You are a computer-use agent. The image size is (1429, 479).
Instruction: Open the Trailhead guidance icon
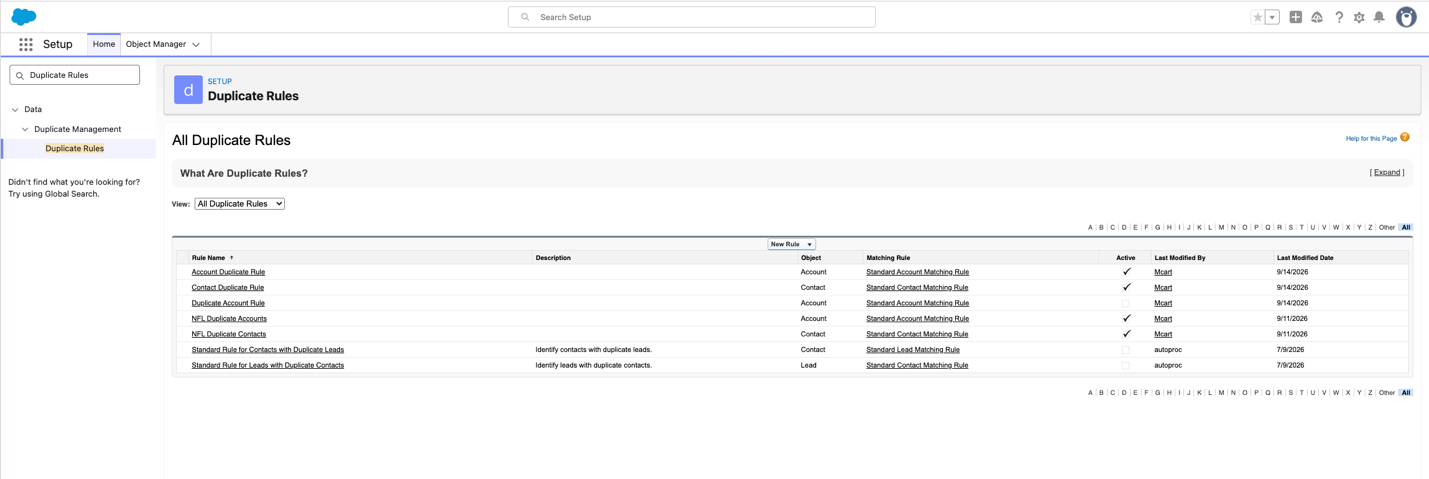pyautogui.click(x=1317, y=17)
